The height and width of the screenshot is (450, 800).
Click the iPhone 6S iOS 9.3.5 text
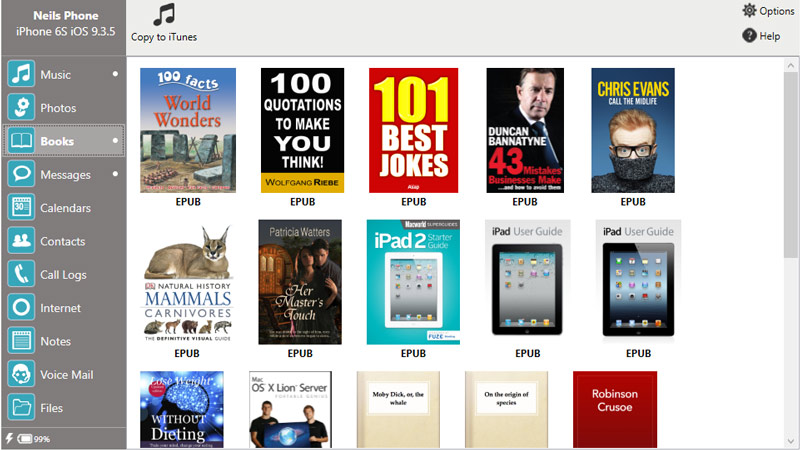pyautogui.click(x=66, y=32)
